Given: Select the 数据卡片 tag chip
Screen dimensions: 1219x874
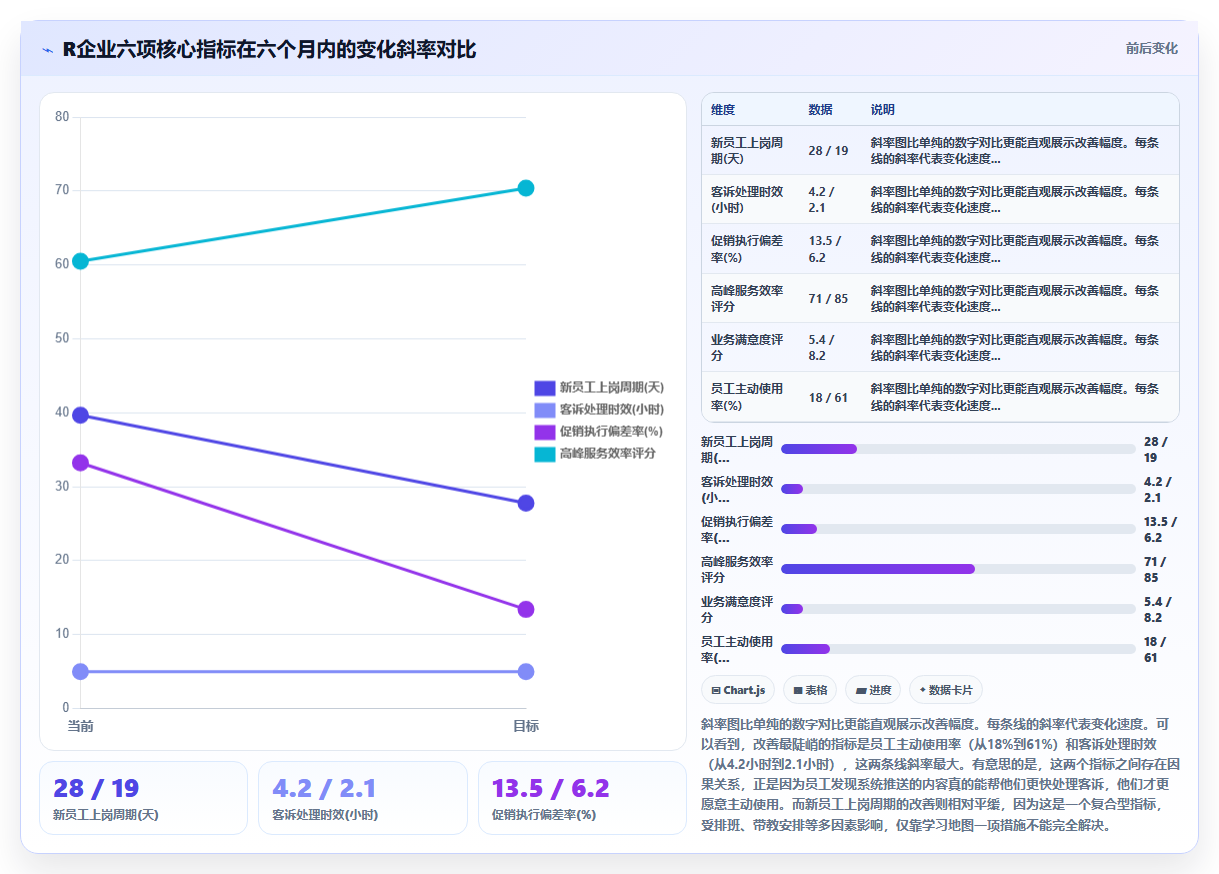Looking at the screenshot, I should pyautogui.click(x=946, y=690).
